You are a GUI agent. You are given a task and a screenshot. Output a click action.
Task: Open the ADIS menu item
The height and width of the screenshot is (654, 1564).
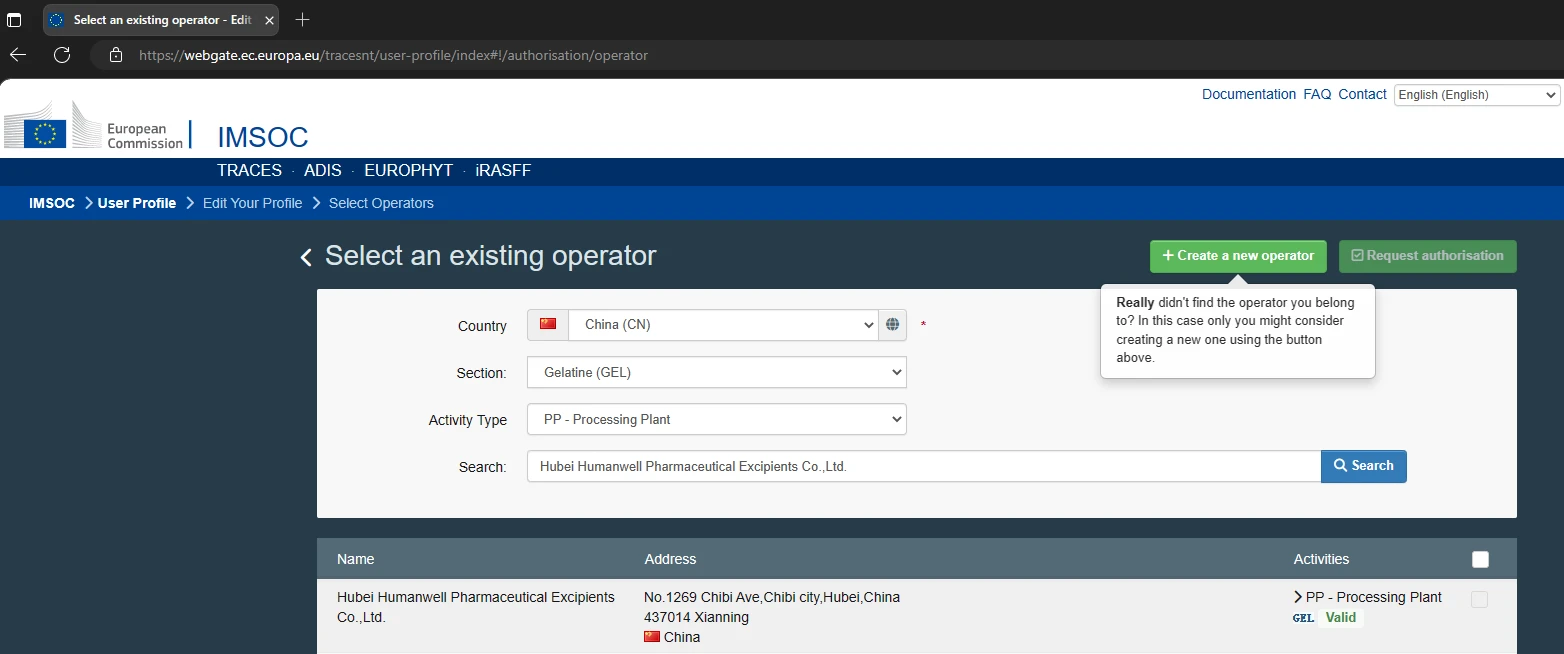click(x=323, y=171)
